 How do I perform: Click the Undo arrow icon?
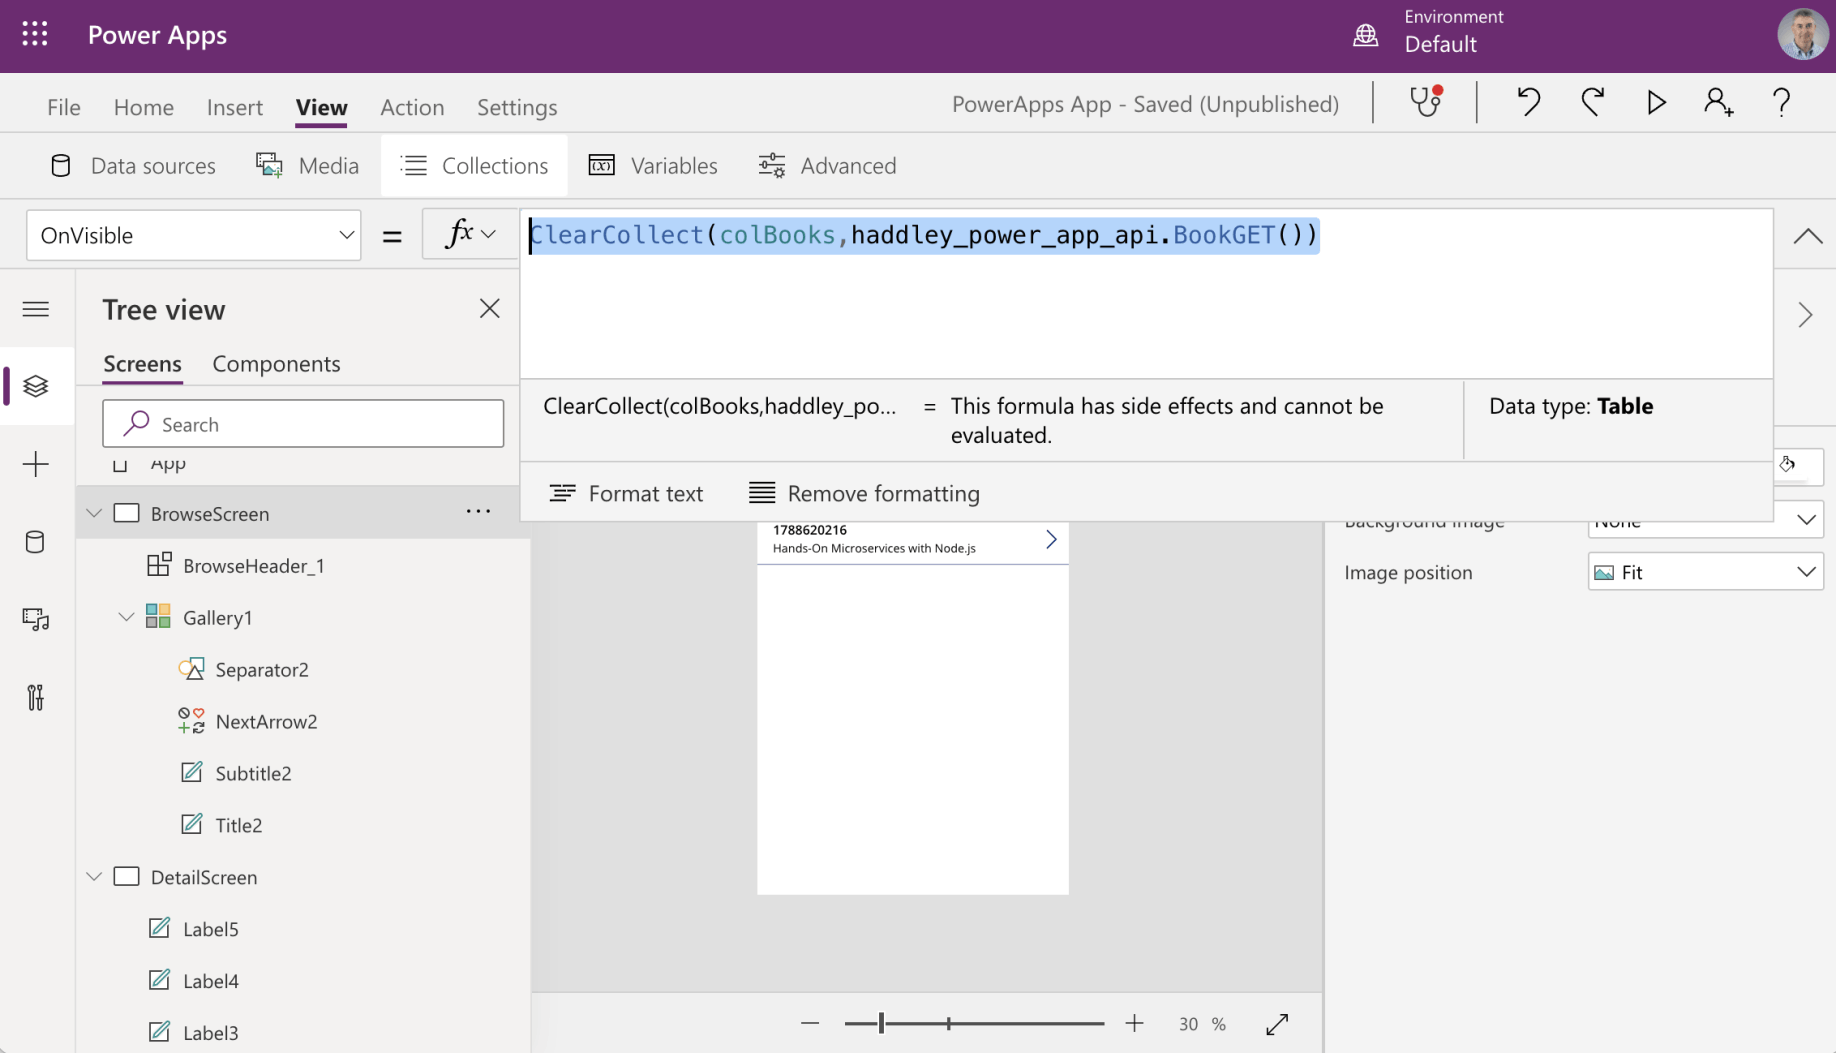coord(1528,102)
